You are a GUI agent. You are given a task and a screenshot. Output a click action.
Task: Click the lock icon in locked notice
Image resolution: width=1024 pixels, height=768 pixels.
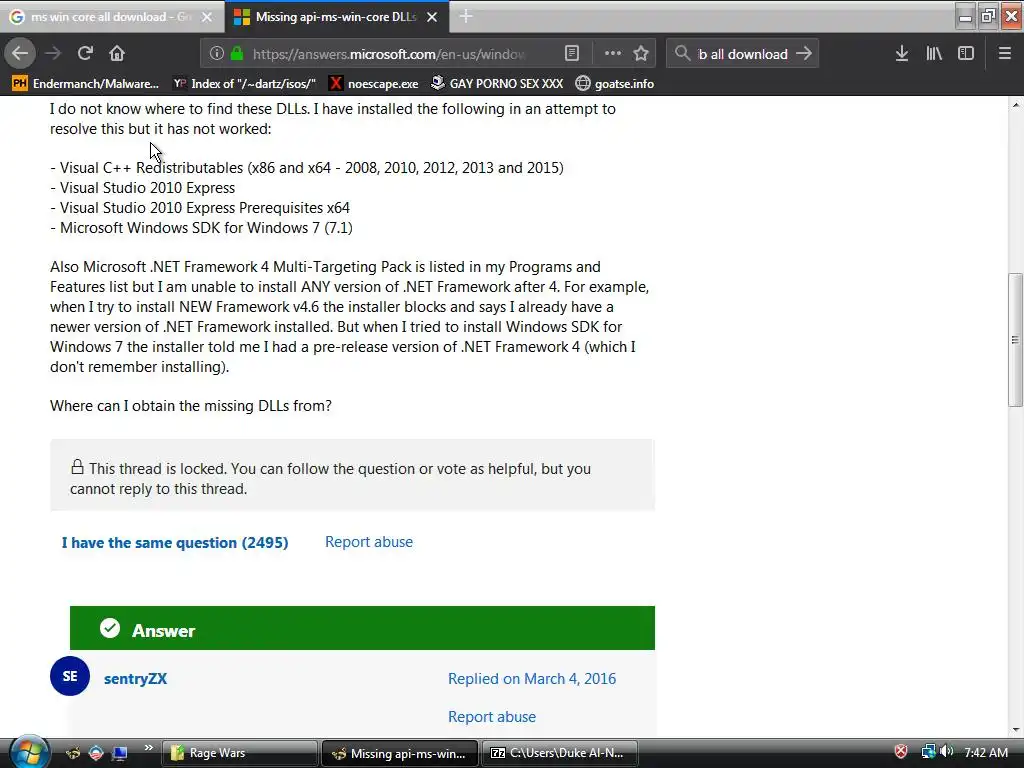pyautogui.click(x=77, y=466)
